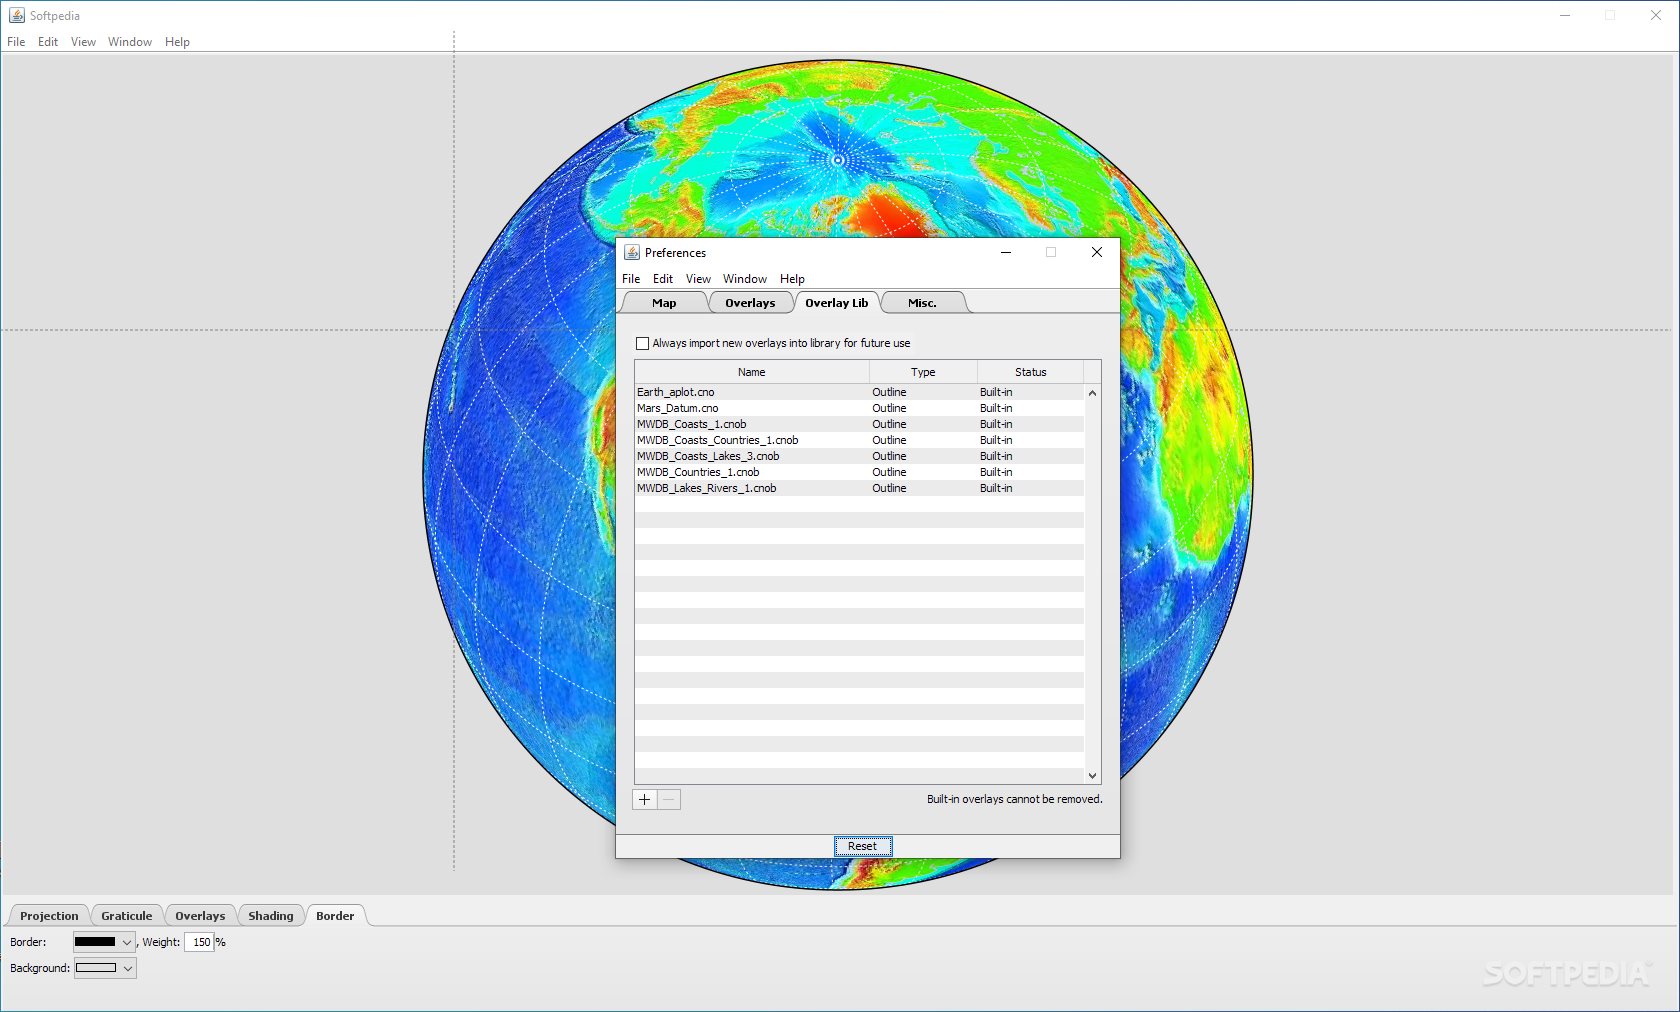Open Edit menu in main window
The width and height of the screenshot is (1680, 1012).
48,42
